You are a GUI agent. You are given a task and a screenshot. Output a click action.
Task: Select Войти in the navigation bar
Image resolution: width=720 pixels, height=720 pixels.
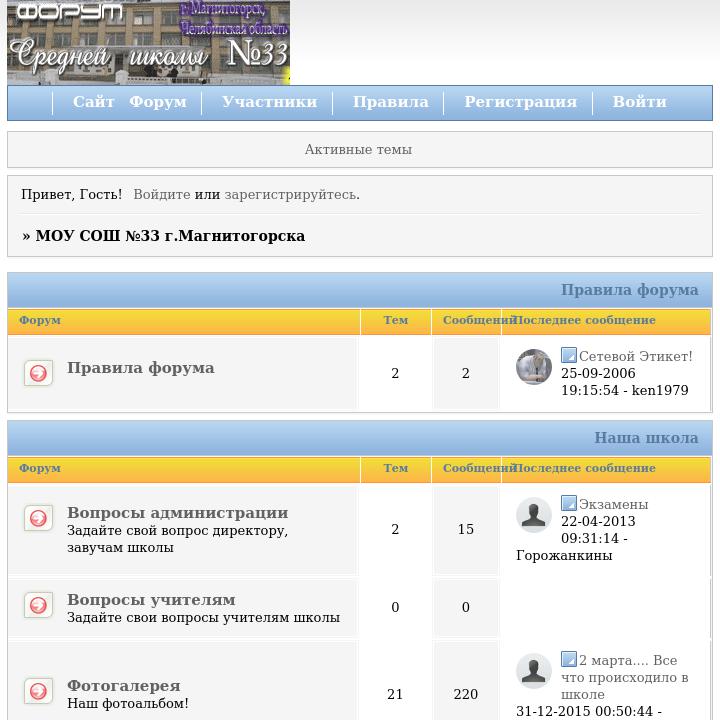[639, 101]
